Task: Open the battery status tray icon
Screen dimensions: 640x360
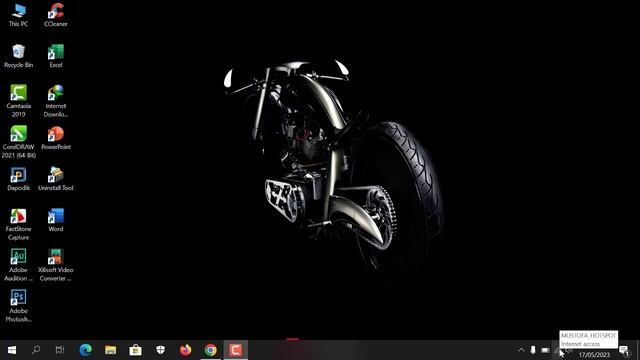Action: click(545, 350)
